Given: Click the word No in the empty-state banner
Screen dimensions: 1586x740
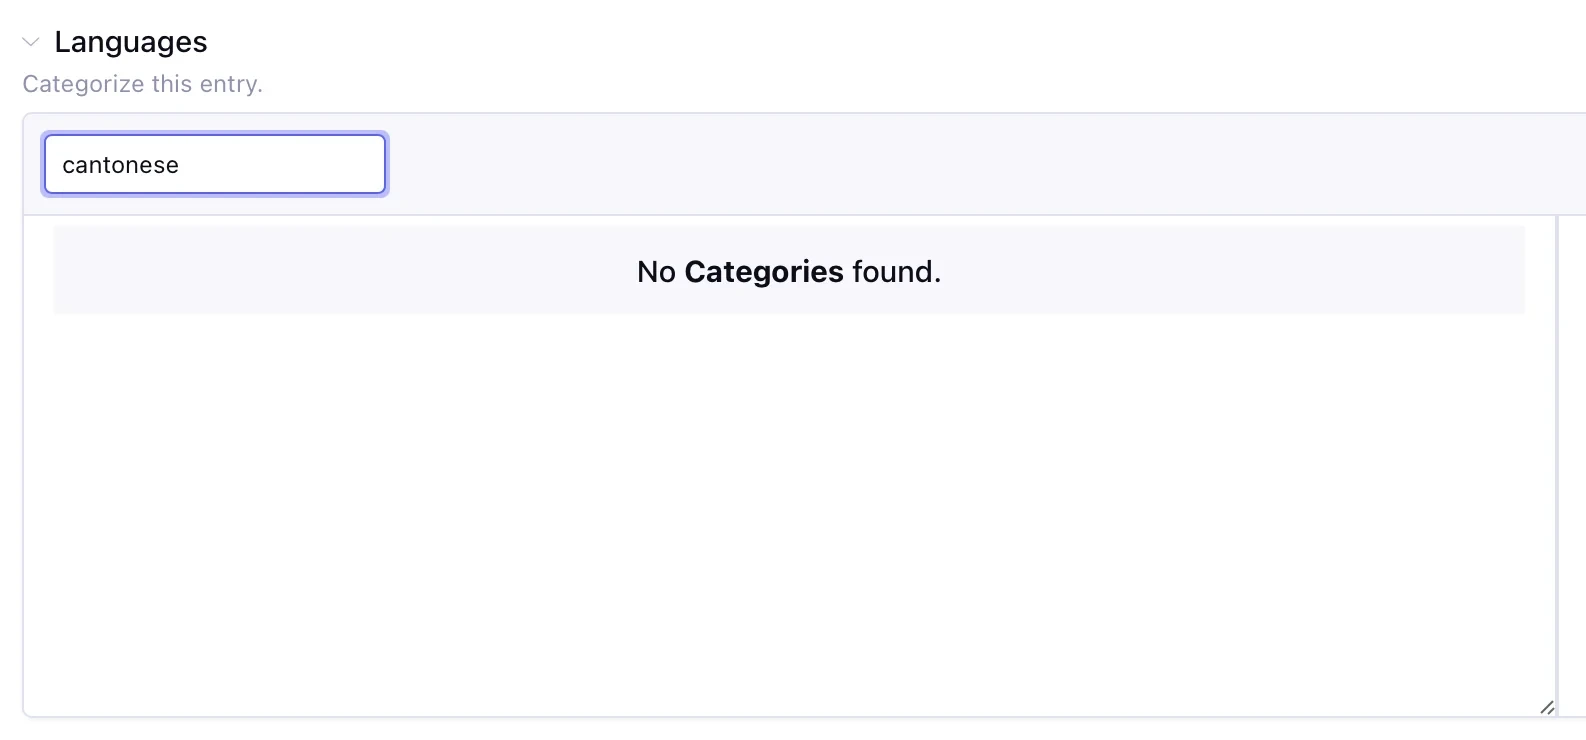Looking at the screenshot, I should coord(656,271).
